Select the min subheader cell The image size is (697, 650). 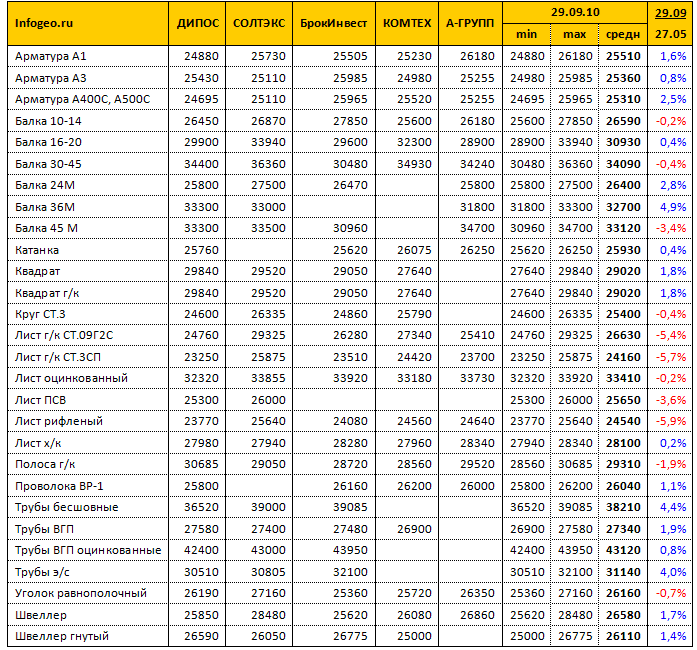click(526, 34)
